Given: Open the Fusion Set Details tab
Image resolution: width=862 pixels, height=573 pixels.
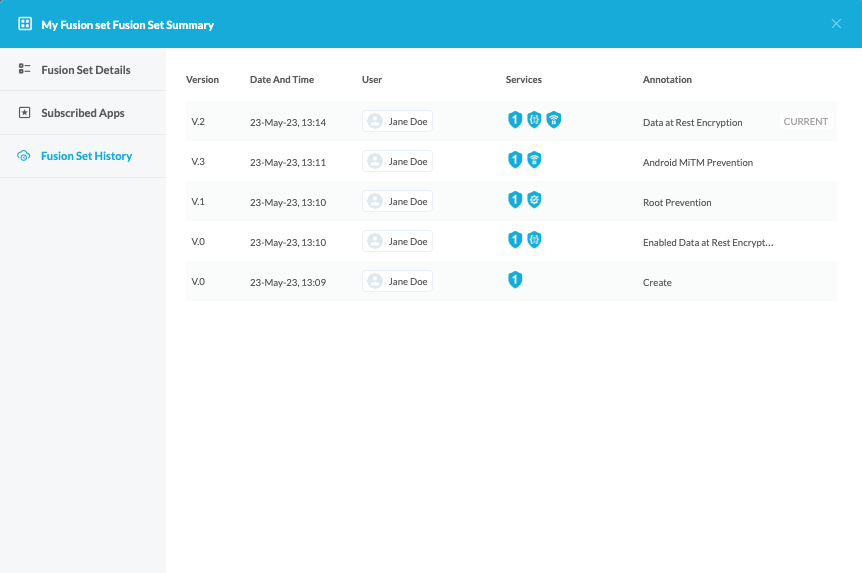Looking at the screenshot, I should coord(85,70).
